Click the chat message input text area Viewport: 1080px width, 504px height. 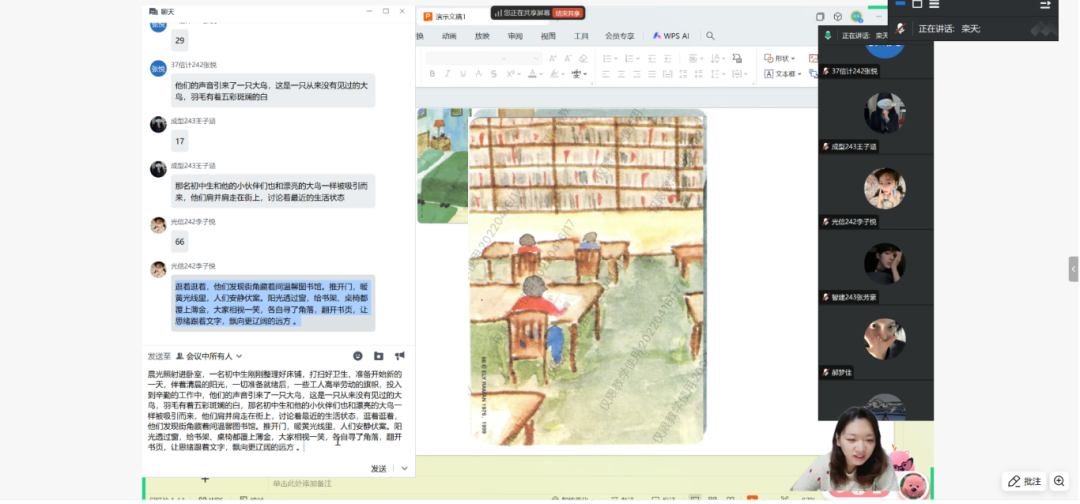pyautogui.click(x=275, y=410)
